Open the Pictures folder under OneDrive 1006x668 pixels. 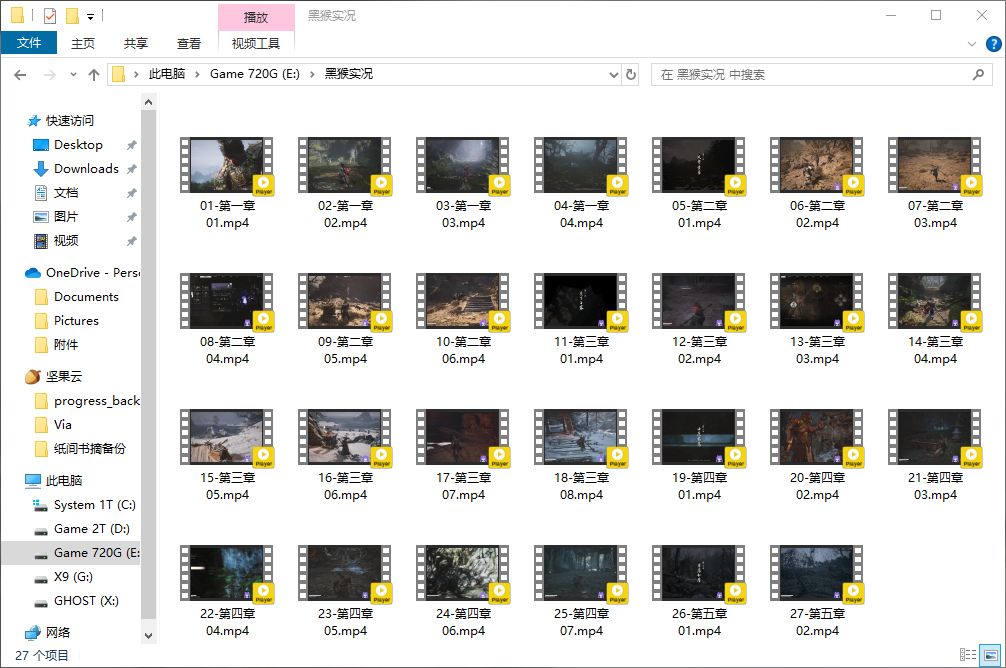pos(76,320)
